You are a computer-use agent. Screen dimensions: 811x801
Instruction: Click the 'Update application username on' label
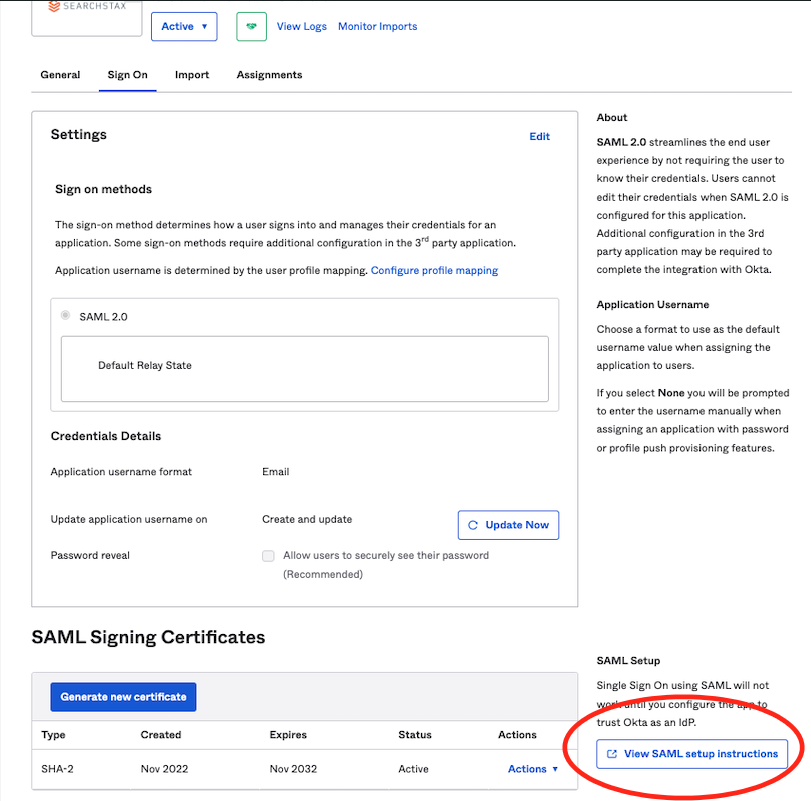(x=129, y=519)
